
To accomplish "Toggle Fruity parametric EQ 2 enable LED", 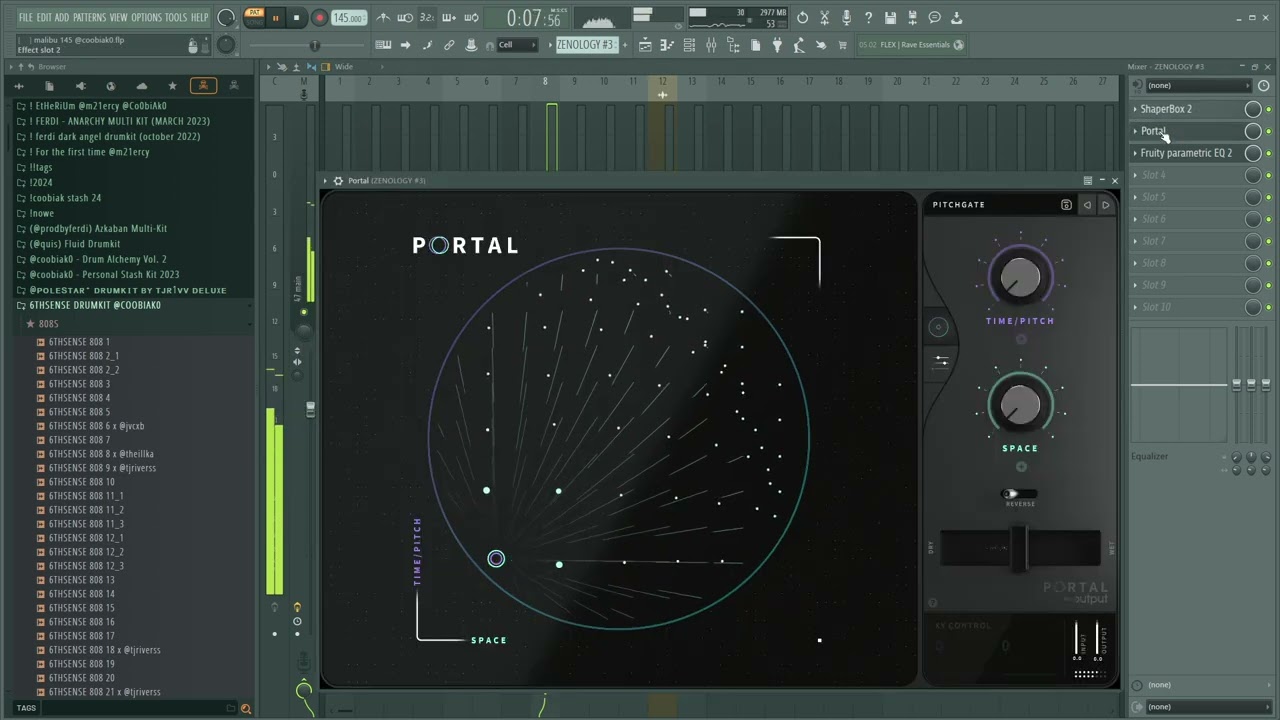I will [1269, 153].
